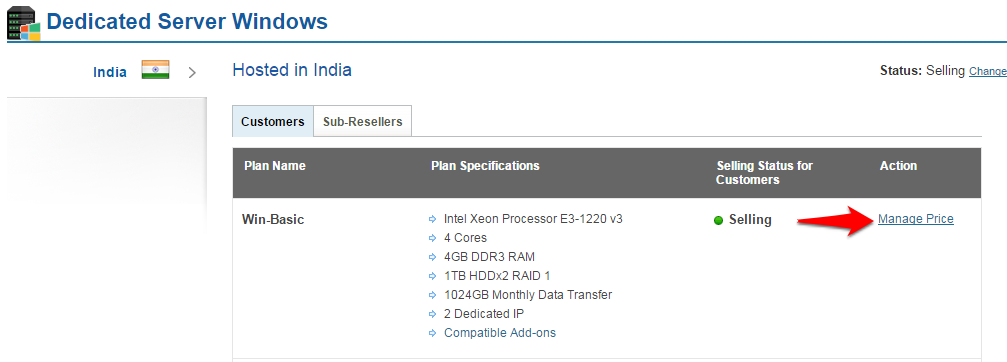This screenshot has height=362, width=1007.
Task: Click arrow bullet beside 2 Dedicated IP
Action: [x=432, y=314]
